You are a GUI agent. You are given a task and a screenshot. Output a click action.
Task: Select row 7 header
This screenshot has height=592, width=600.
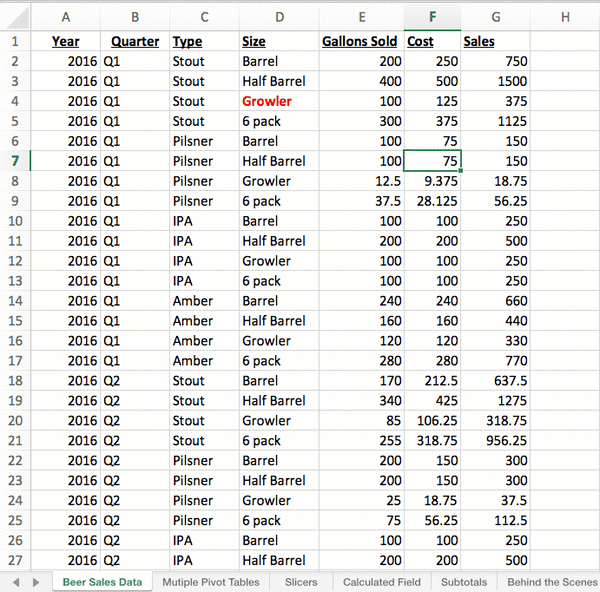(15, 161)
